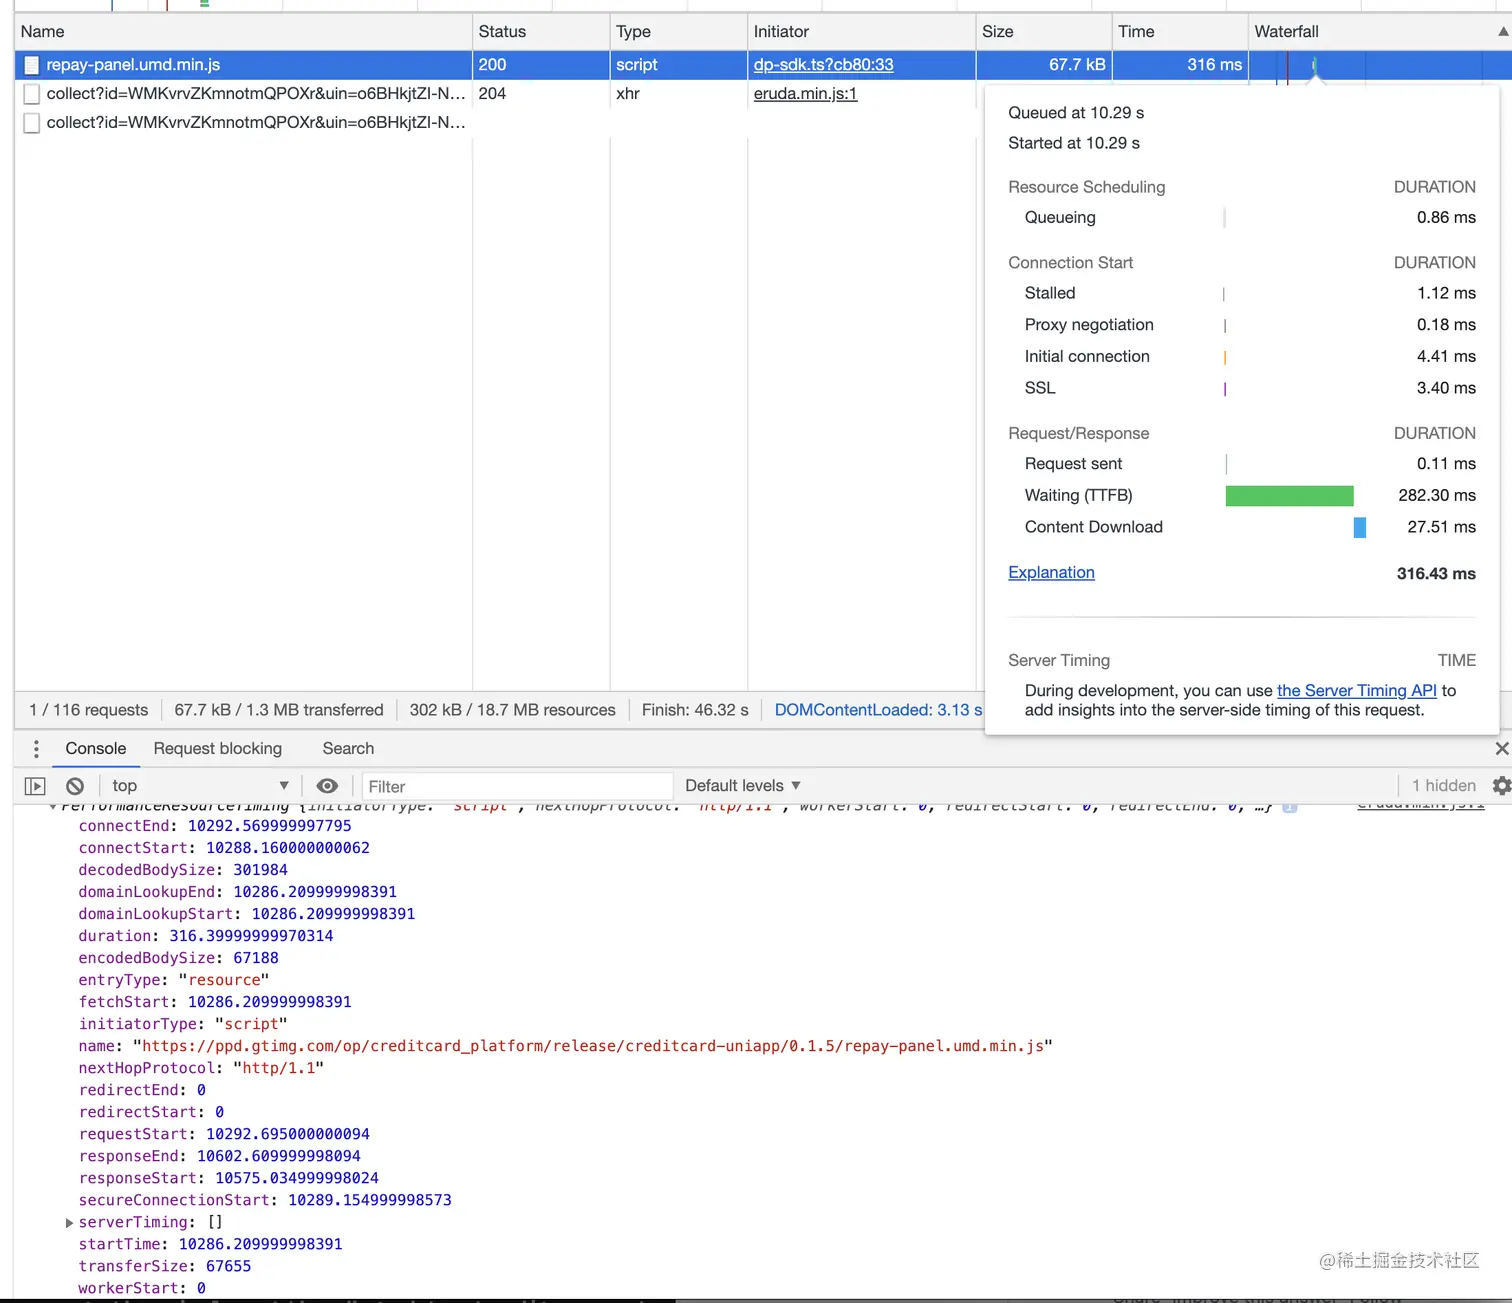
Task: Click the transferSize value 67655
Action: (x=228, y=1266)
